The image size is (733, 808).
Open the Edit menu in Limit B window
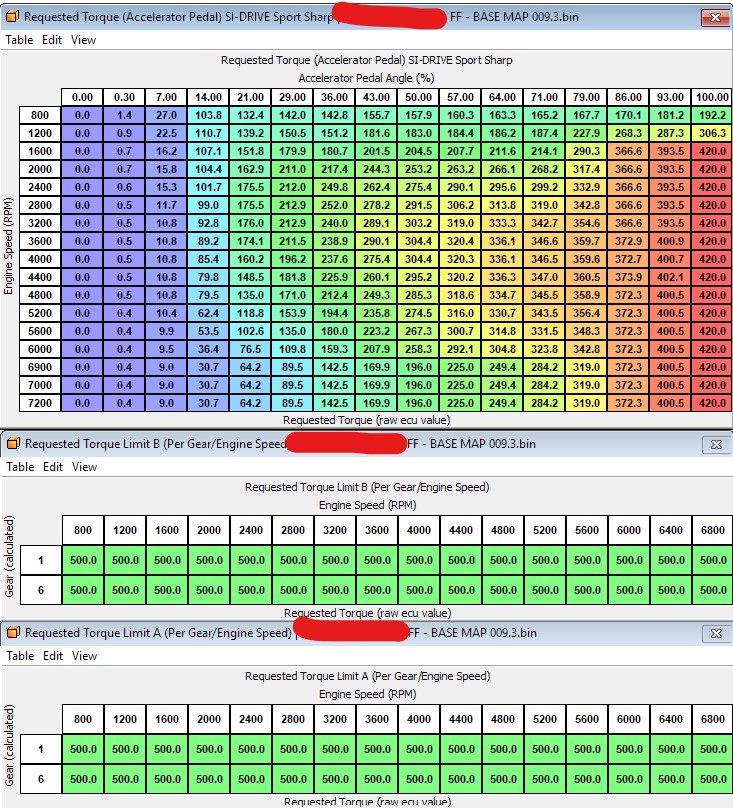[52, 466]
